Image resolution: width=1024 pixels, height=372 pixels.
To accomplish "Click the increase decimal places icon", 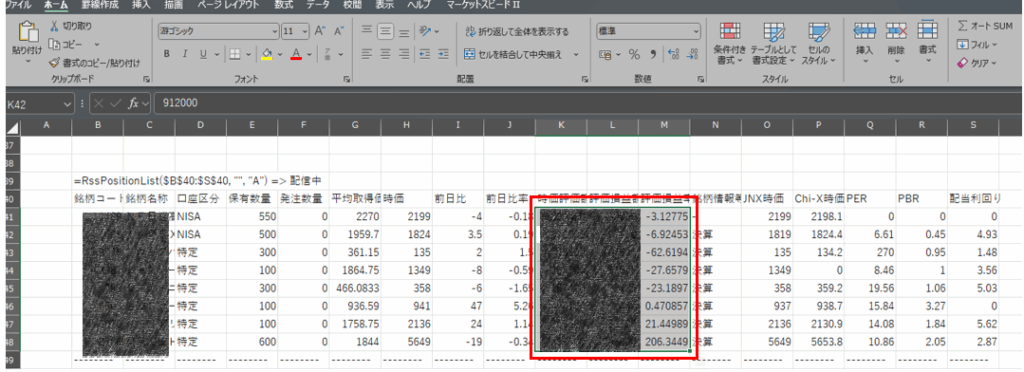I will click(x=675, y=55).
